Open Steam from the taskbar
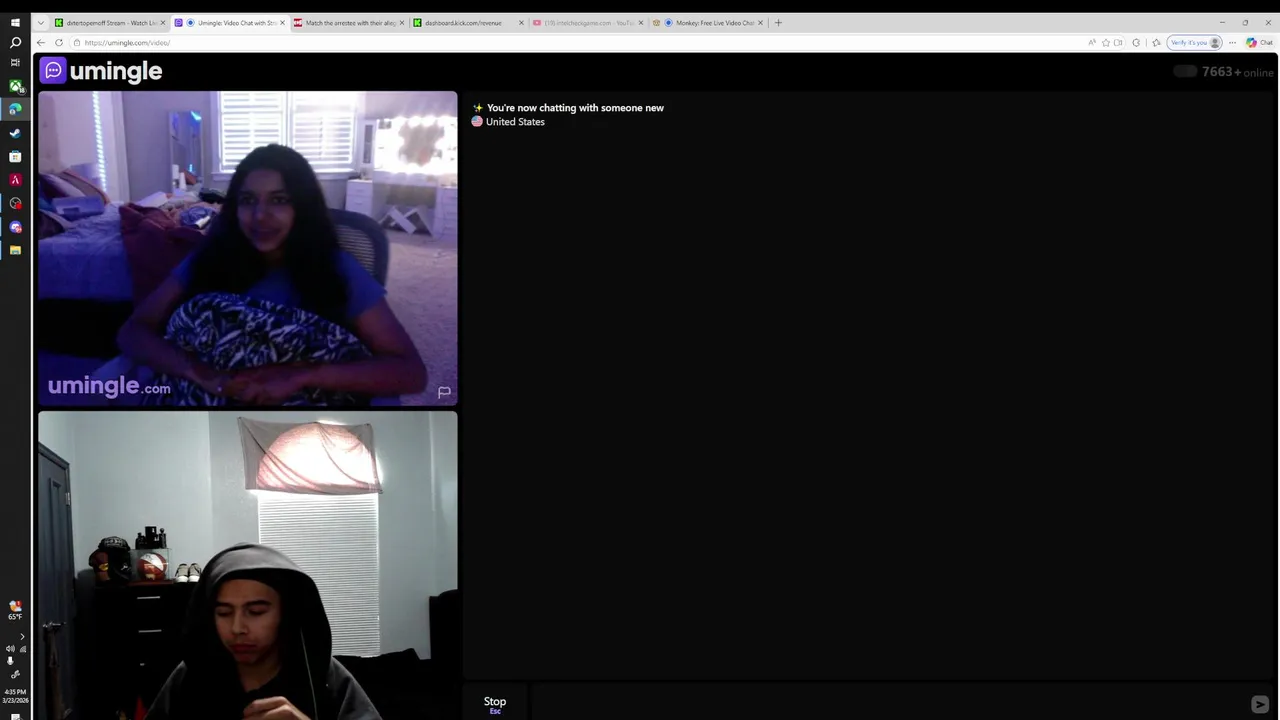Image resolution: width=1280 pixels, height=720 pixels. coord(15,133)
